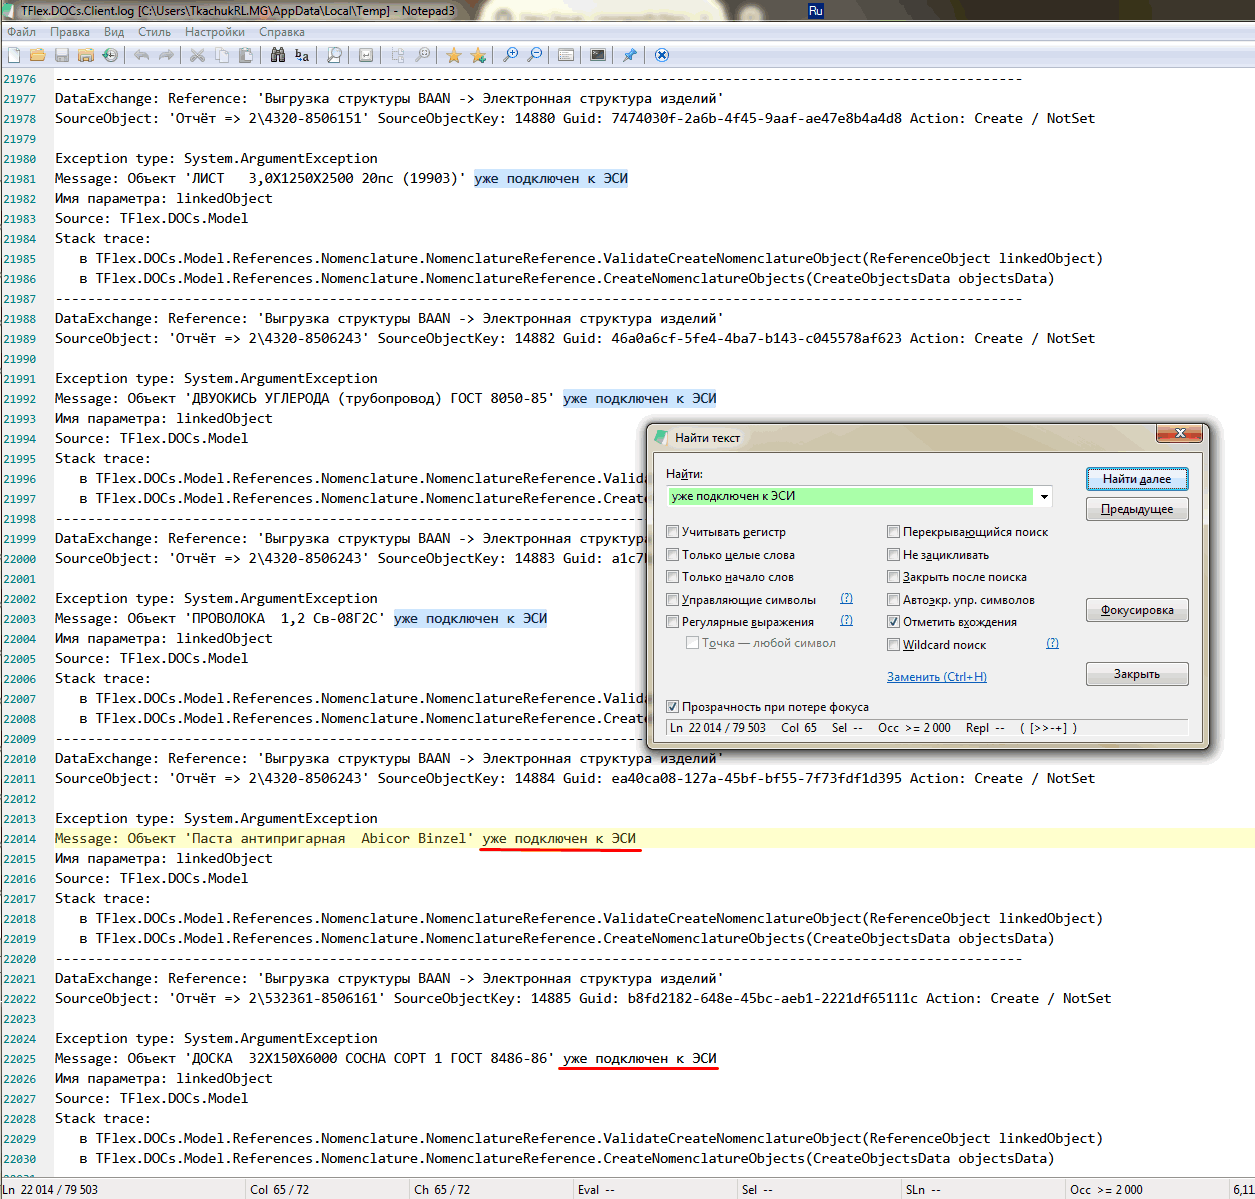Open the Настройки menu
The width and height of the screenshot is (1255, 1199).
coord(215,32)
